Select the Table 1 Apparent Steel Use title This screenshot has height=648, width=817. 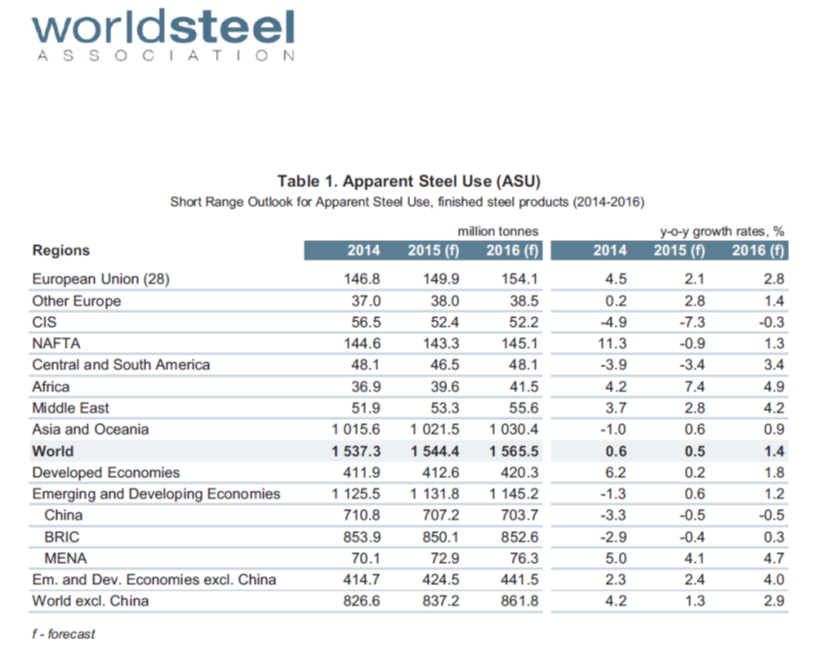click(x=408, y=181)
